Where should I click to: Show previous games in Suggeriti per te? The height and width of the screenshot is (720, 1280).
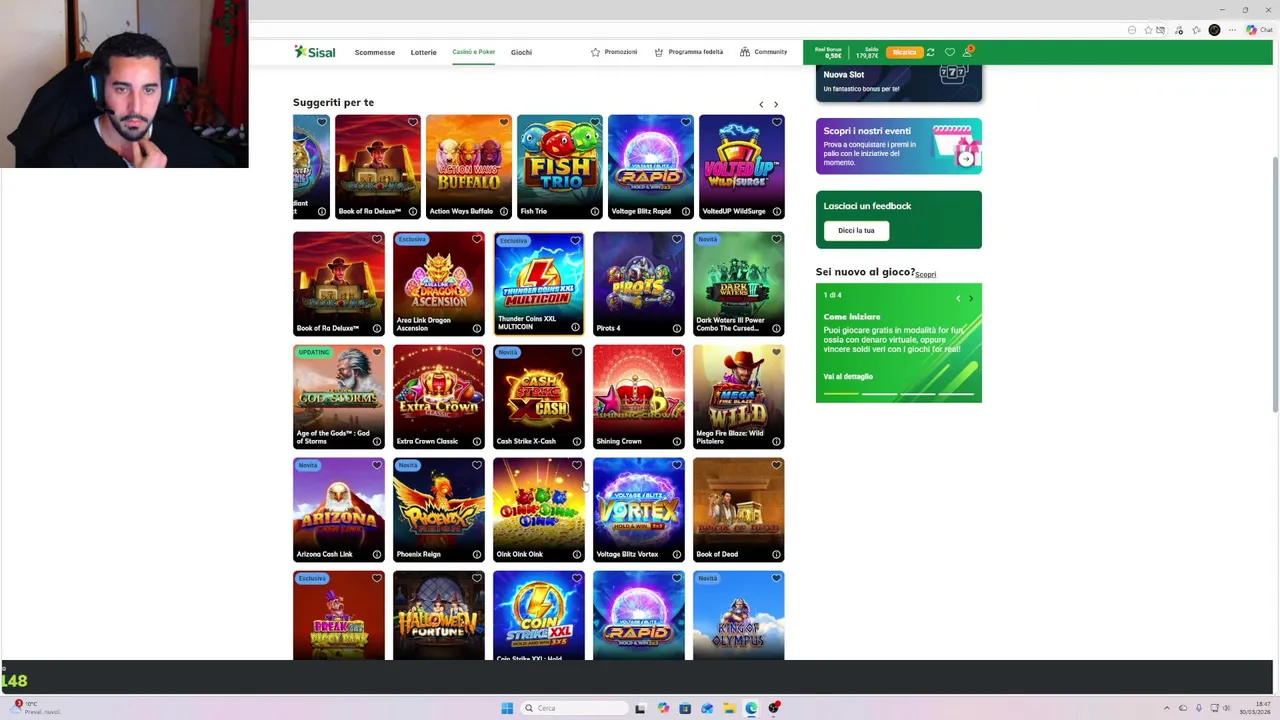click(x=761, y=104)
